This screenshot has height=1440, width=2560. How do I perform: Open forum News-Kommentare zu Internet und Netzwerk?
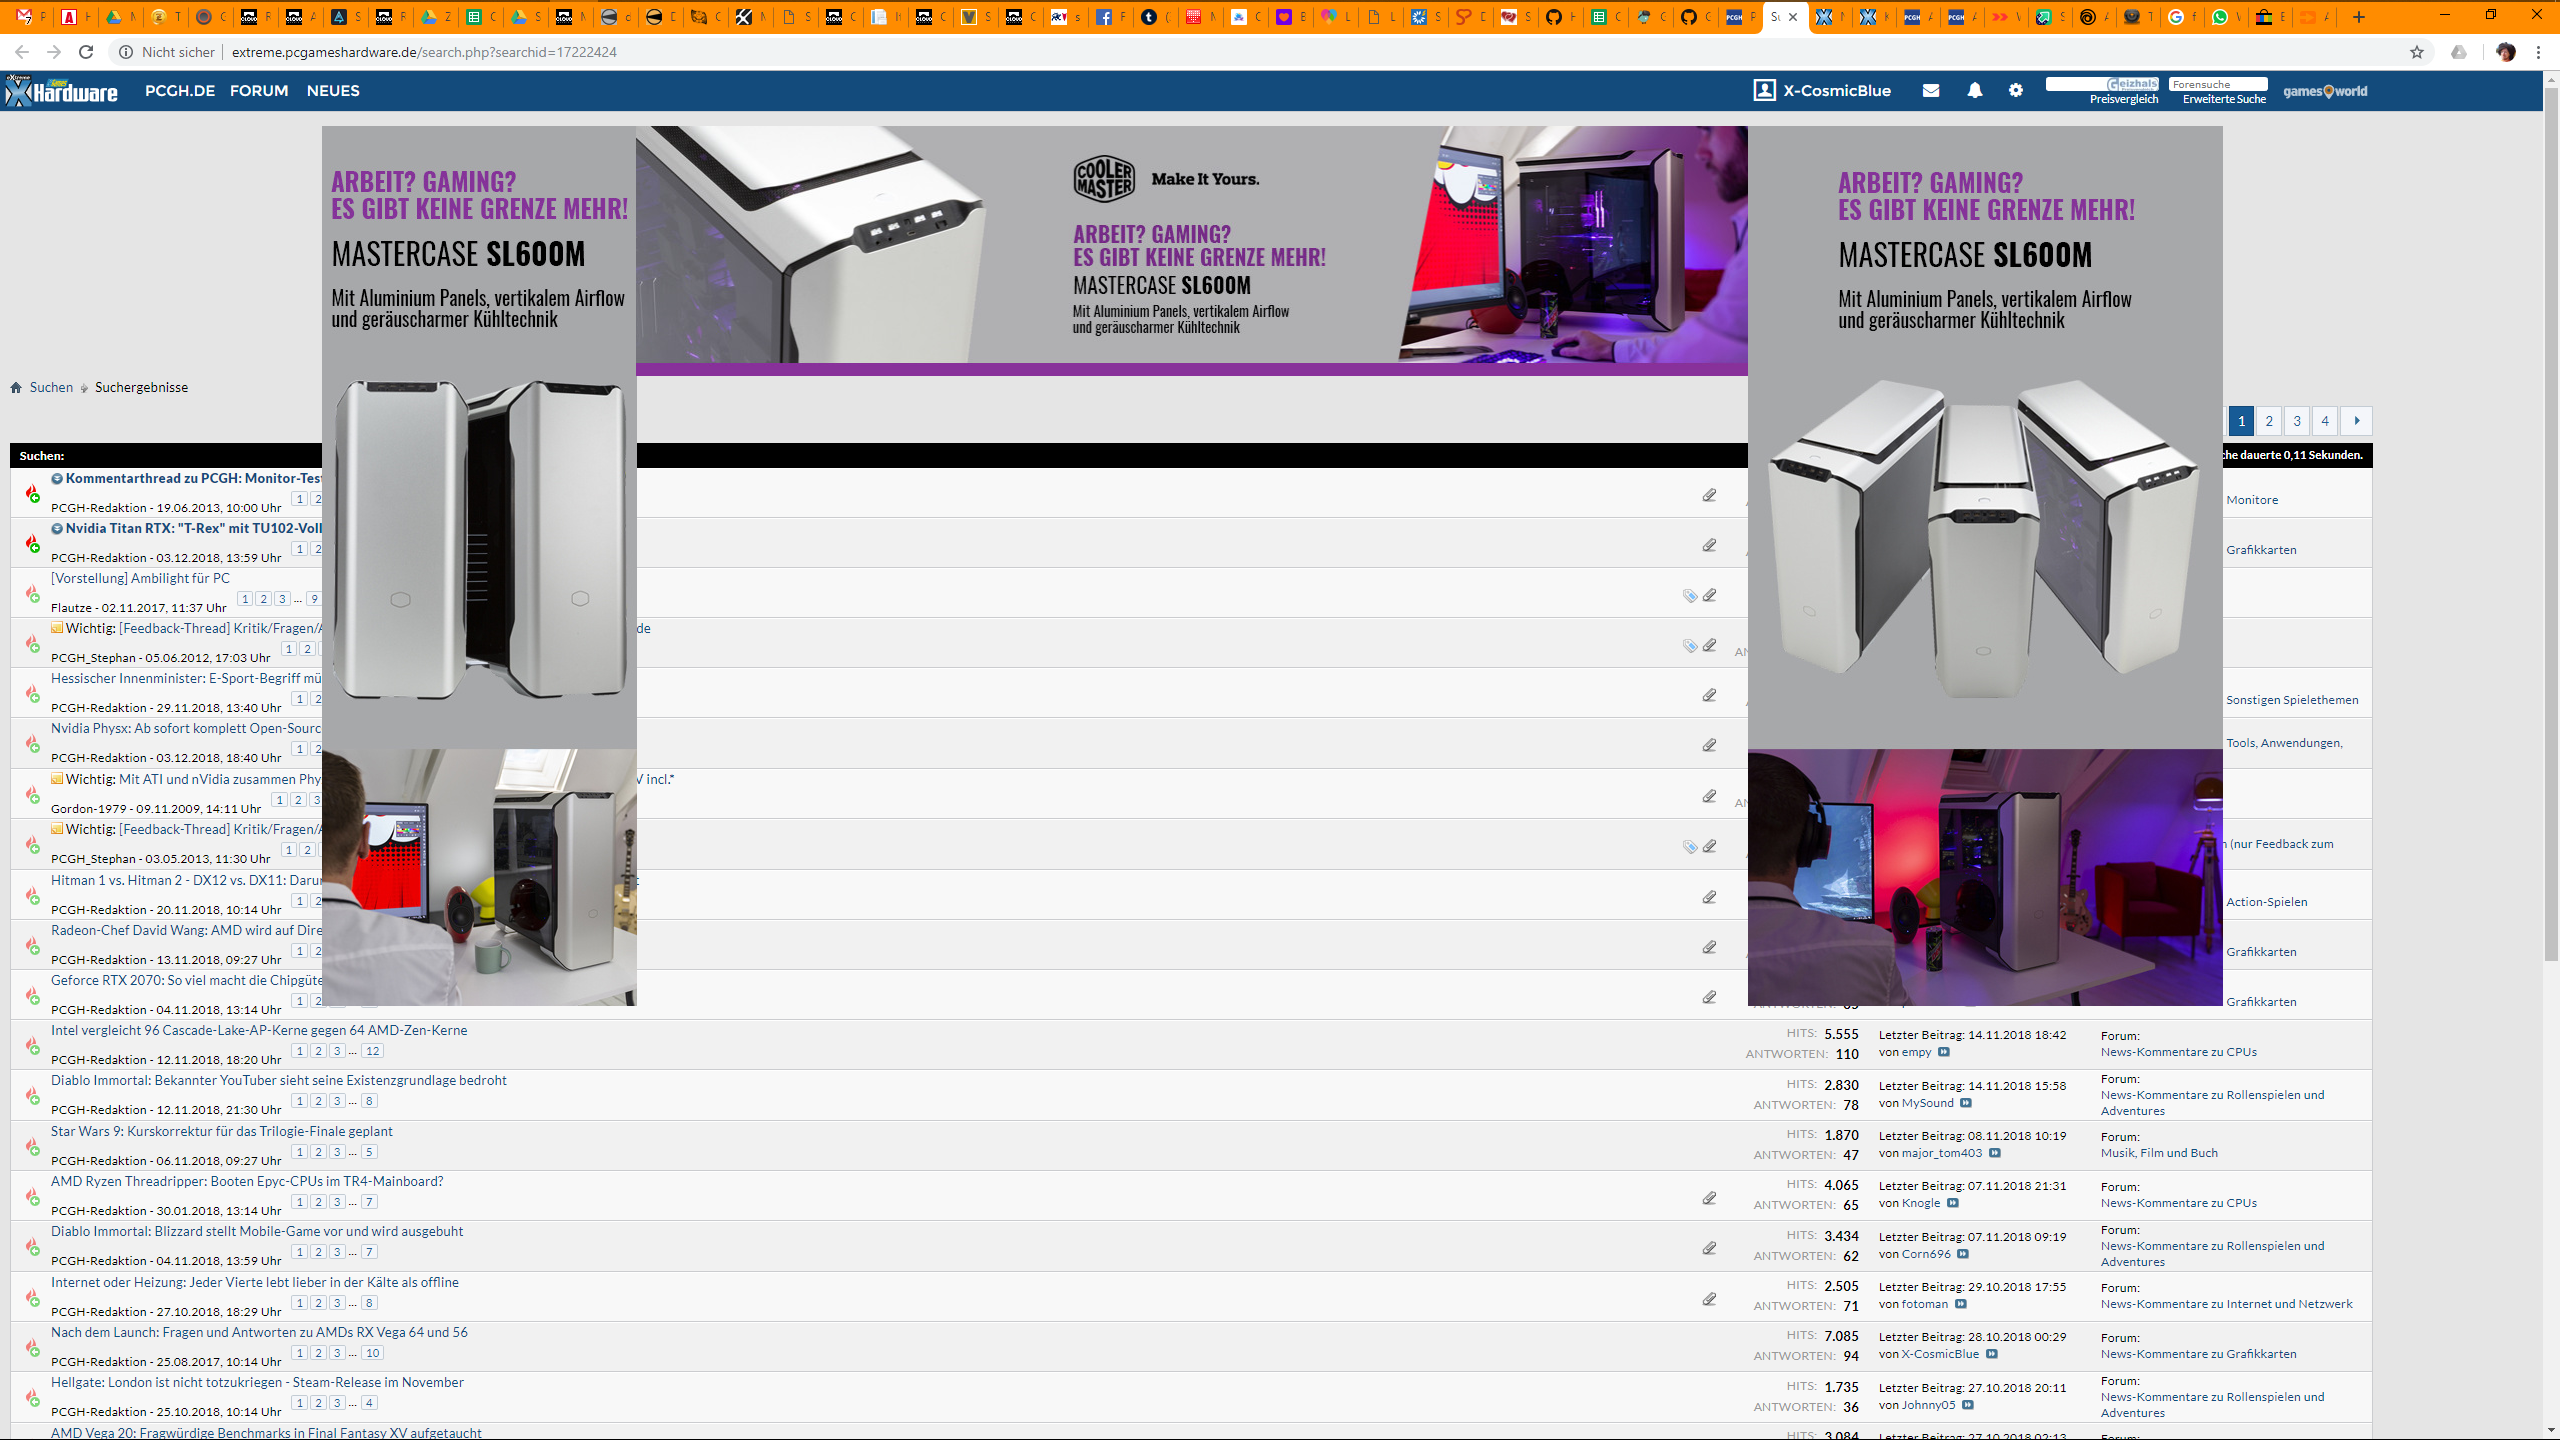(x=2226, y=1304)
